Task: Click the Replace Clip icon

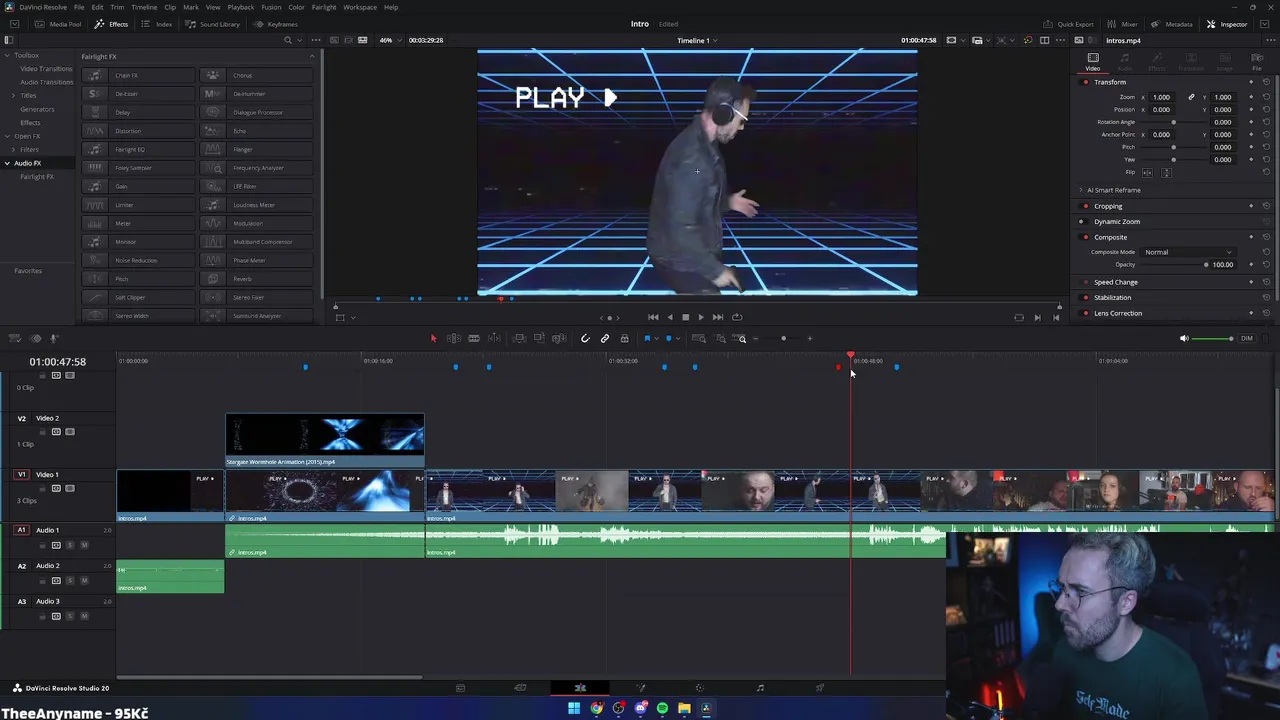Action: click(559, 338)
